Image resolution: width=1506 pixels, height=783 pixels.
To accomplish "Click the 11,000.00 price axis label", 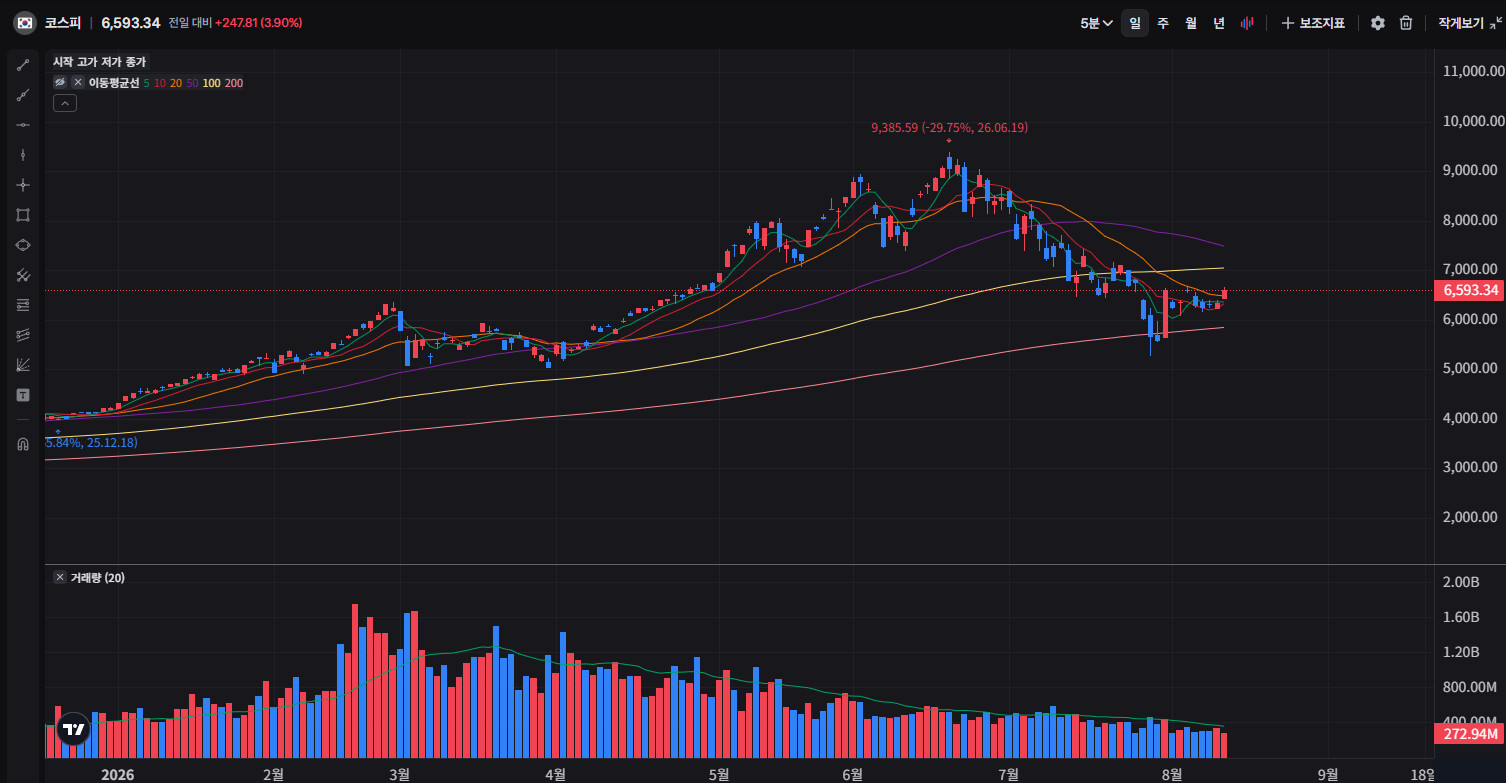I will tap(1474, 71).
